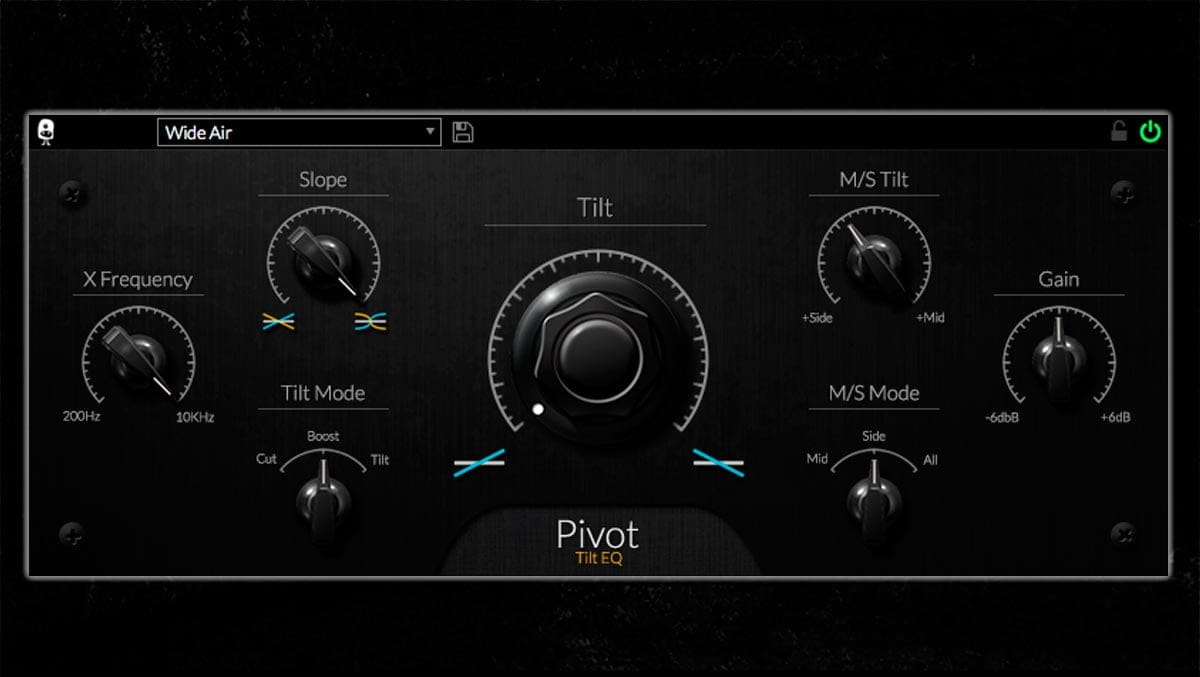Click the +Mid label
This screenshot has width=1200, height=677.
point(930,318)
